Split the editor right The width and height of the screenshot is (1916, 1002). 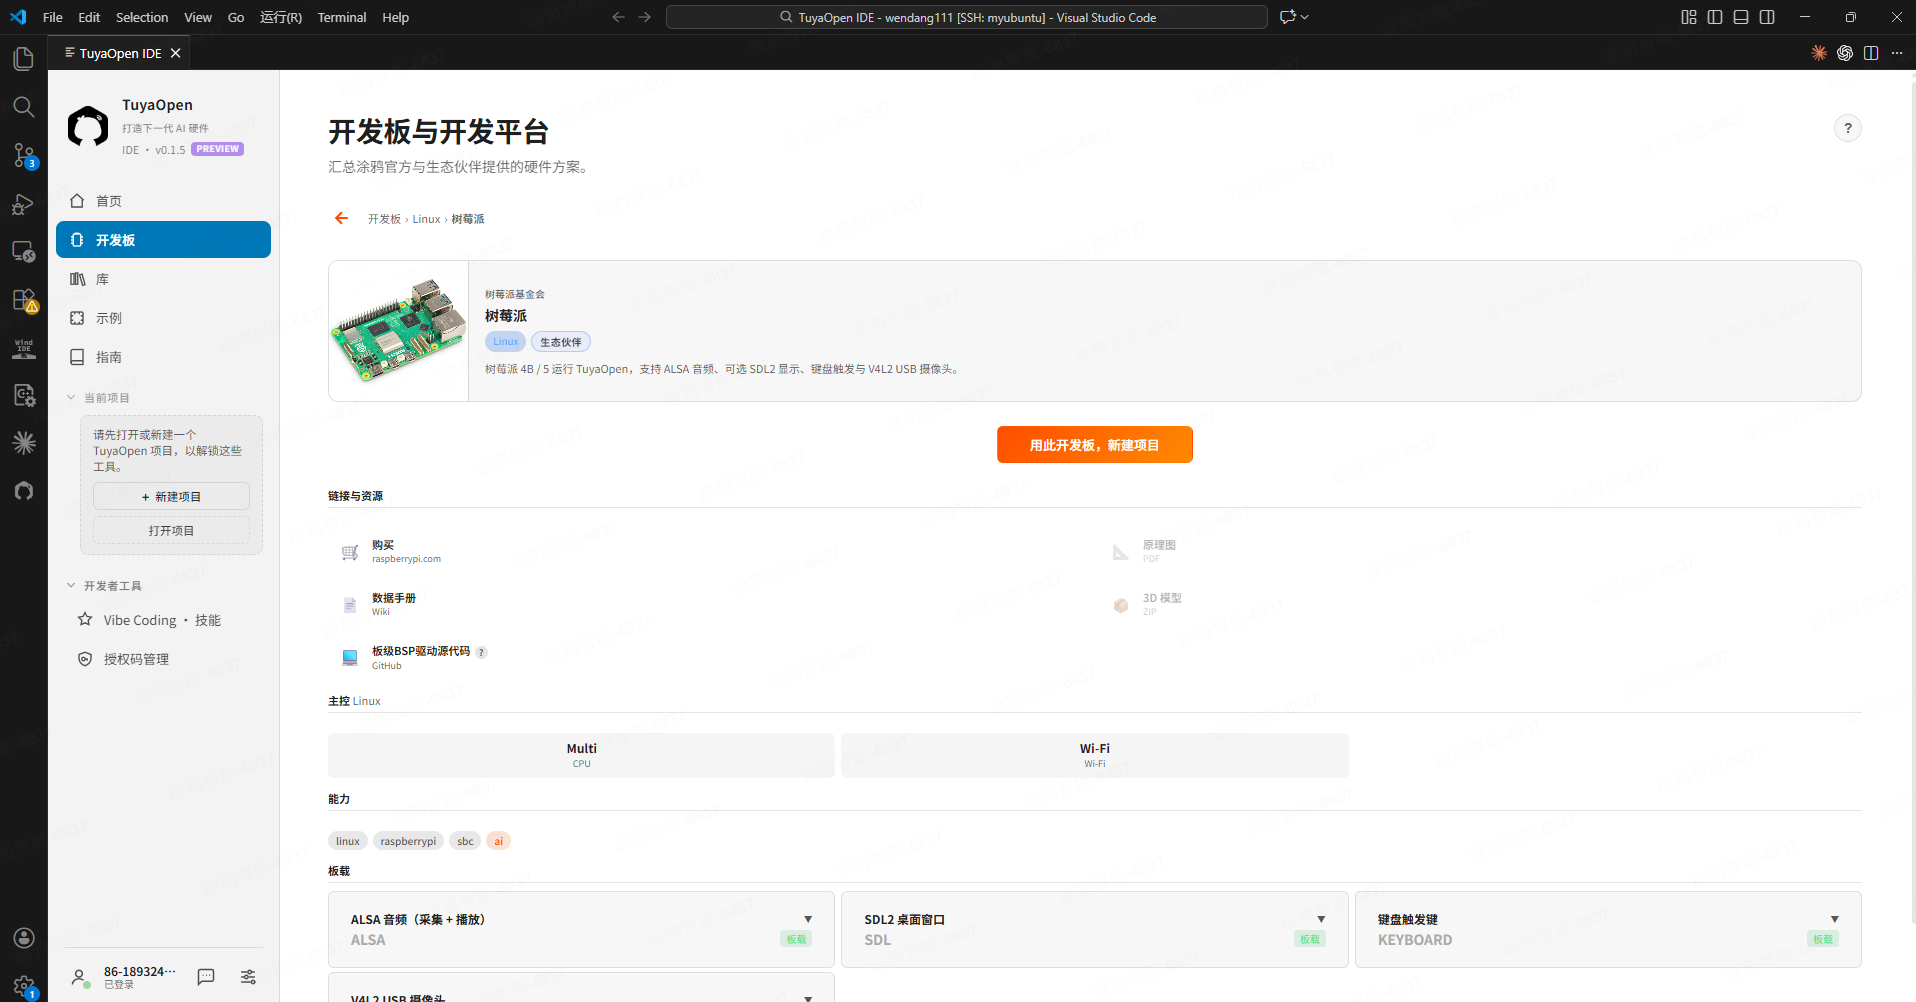tap(1871, 53)
